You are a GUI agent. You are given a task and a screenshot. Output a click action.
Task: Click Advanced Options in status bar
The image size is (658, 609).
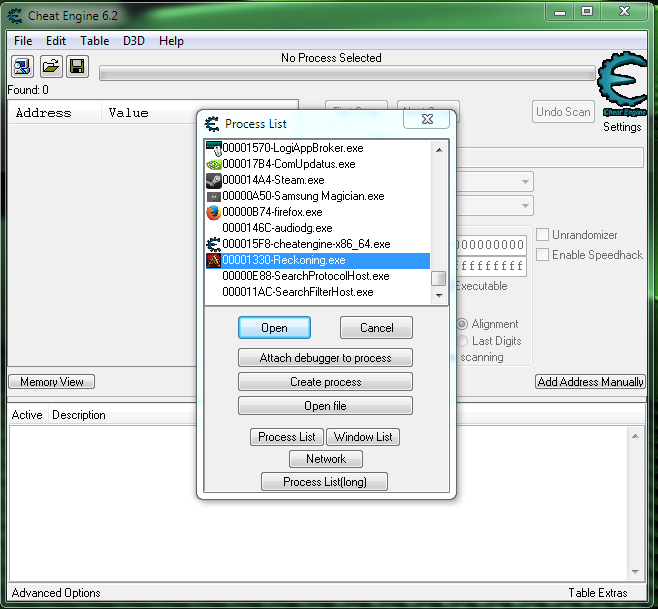pyautogui.click(x=56, y=593)
